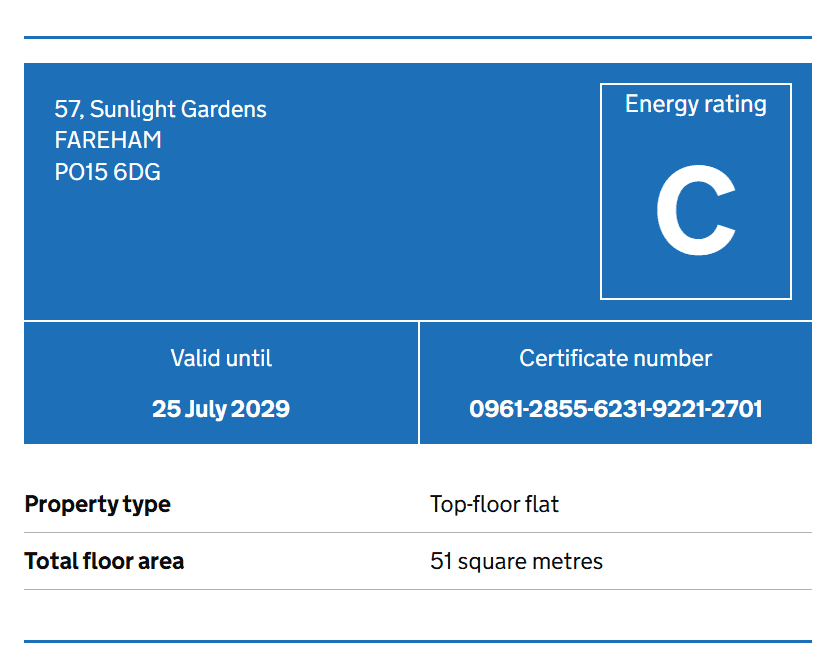
Task: Click the Energy rating heading text
Action: point(696,105)
